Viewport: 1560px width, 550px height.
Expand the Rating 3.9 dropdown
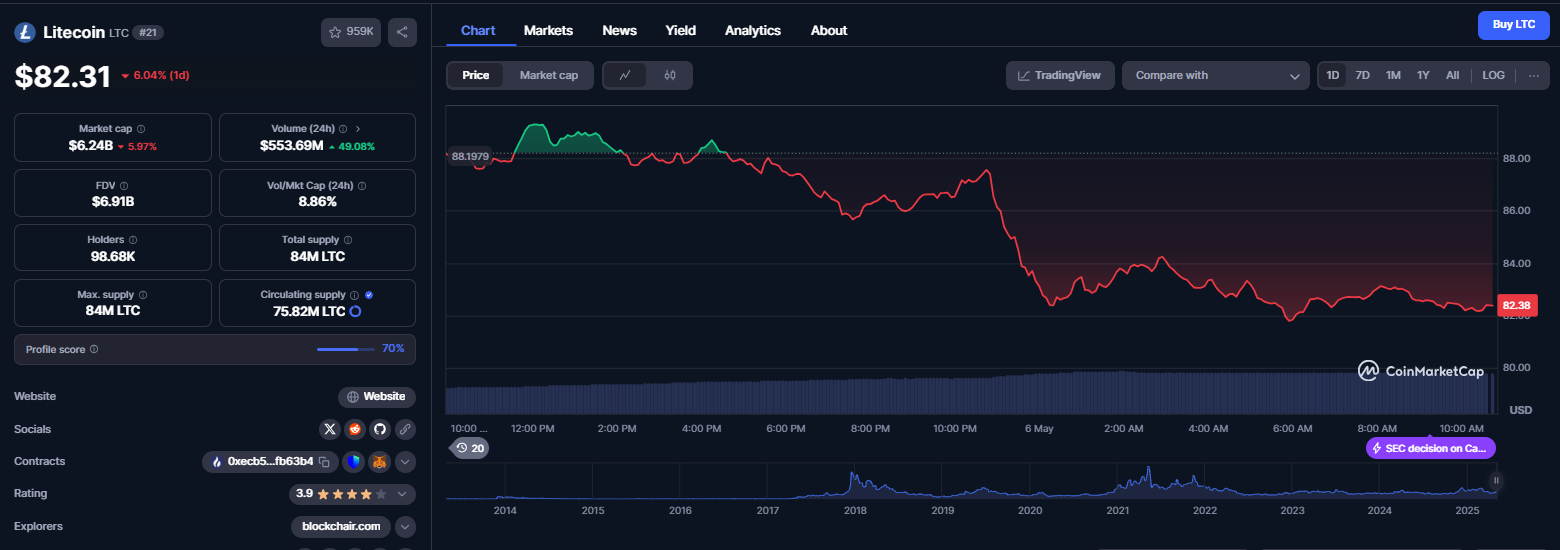pyautogui.click(x=402, y=494)
